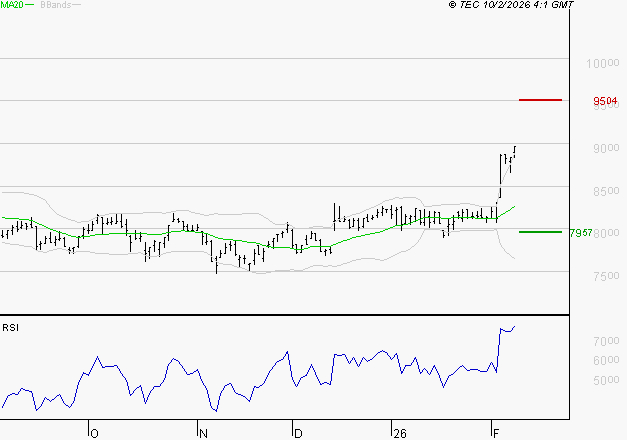Click the green 7957 support line
The height and width of the screenshot is (440, 627).
click(x=540, y=231)
